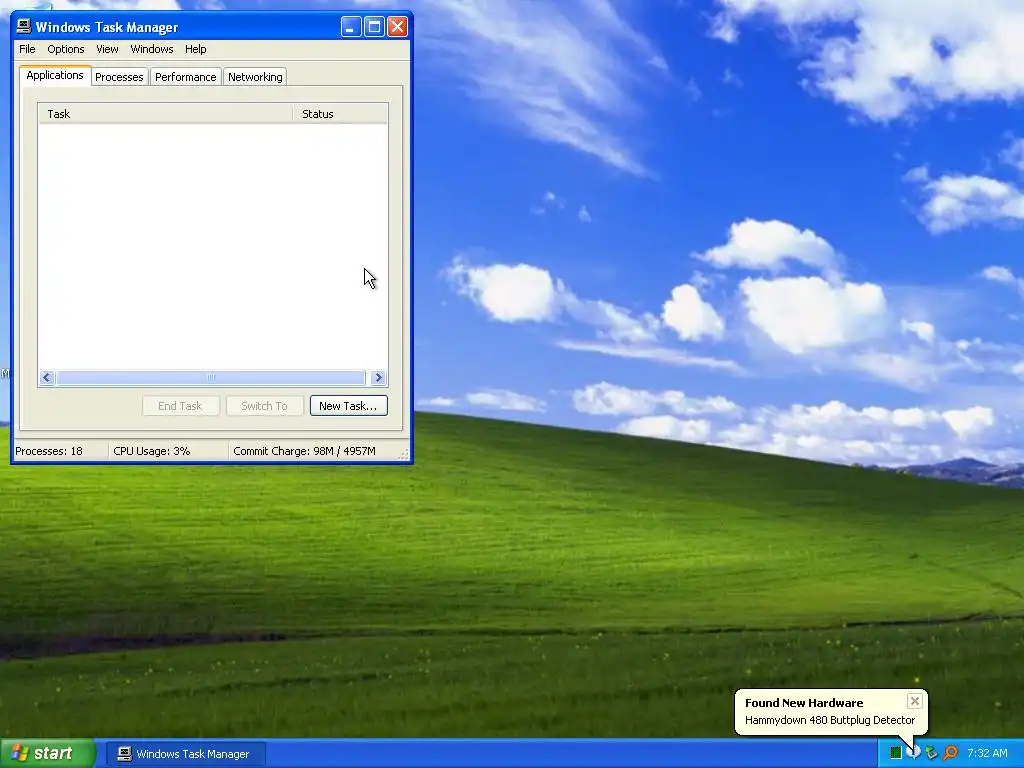Sort by the Status column header
Screen dimensions: 1024x768
pos(340,114)
